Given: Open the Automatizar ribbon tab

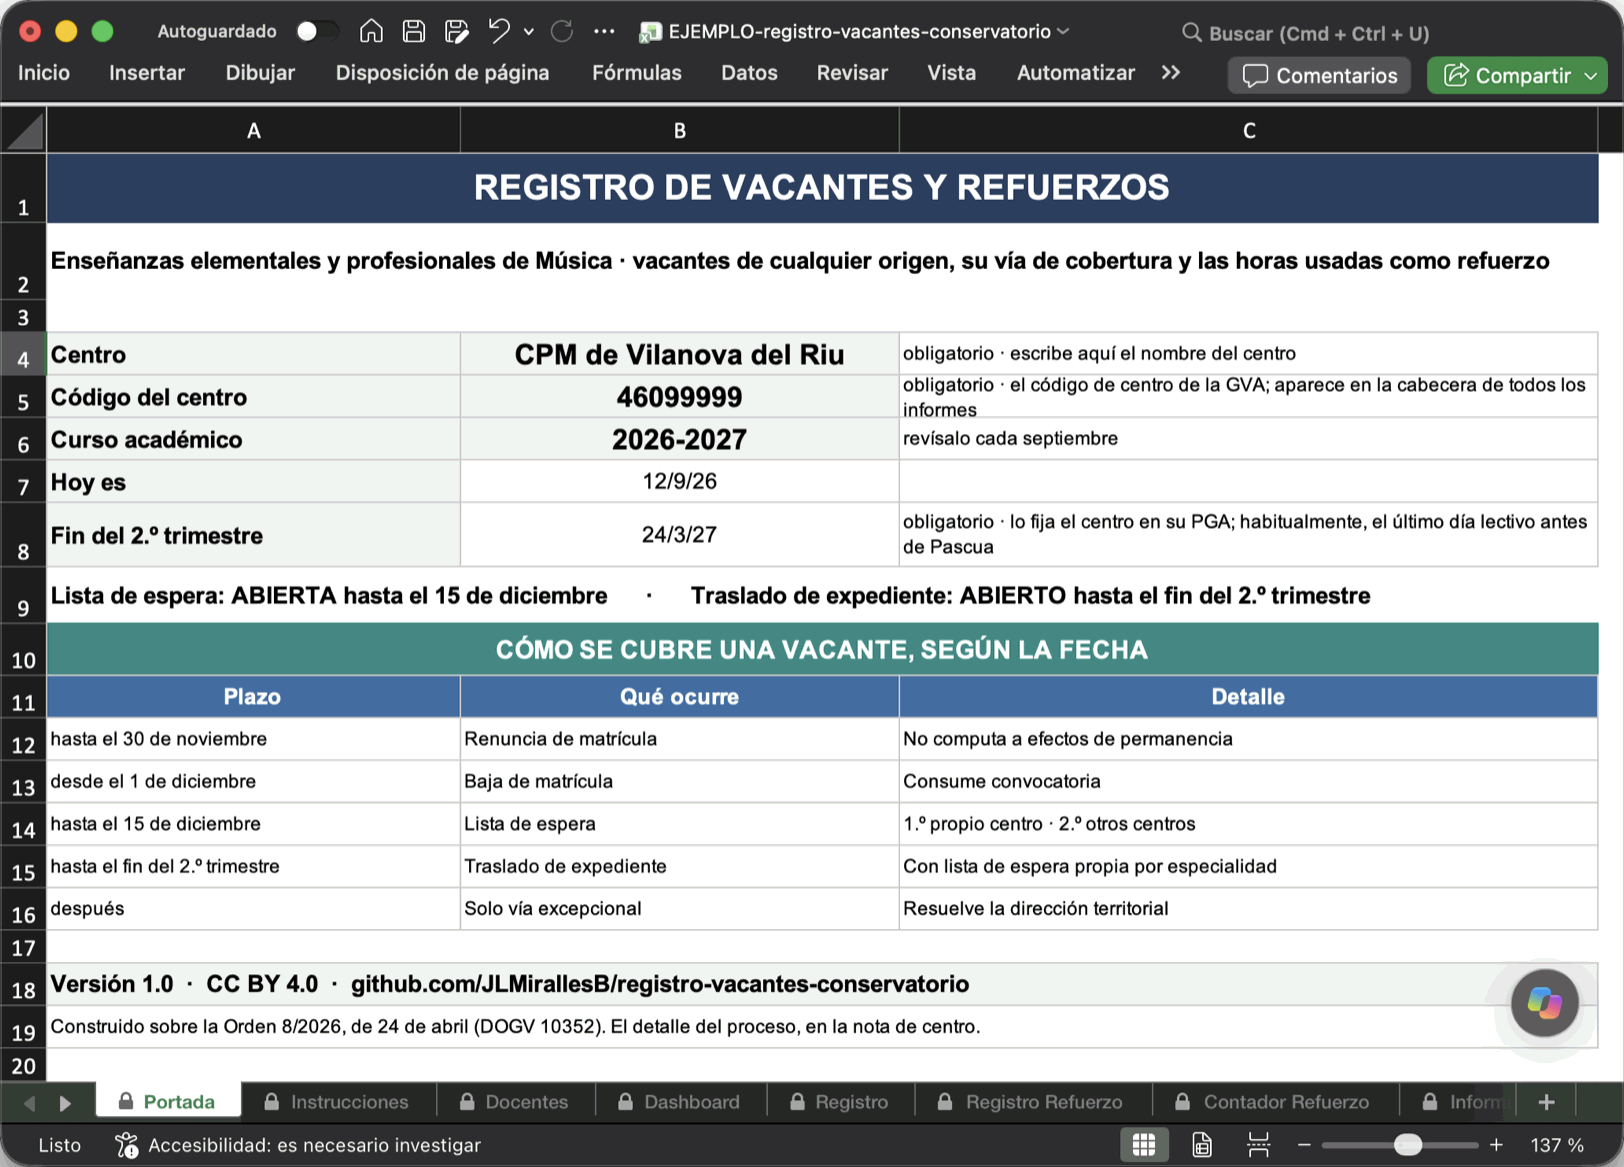Looking at the screenshot, I should pos(1076,73).
